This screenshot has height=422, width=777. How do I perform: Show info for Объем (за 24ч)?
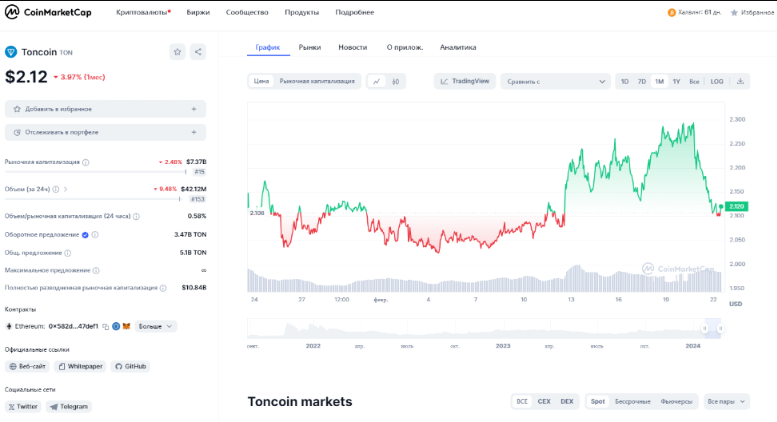(56, 189)
